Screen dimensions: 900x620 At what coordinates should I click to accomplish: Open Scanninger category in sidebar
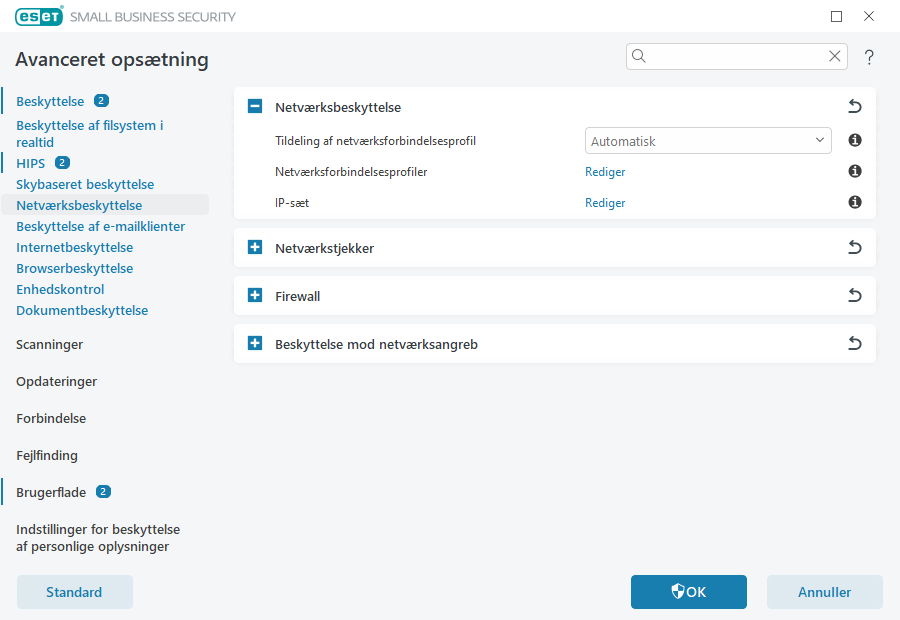(x=49, y=344)
